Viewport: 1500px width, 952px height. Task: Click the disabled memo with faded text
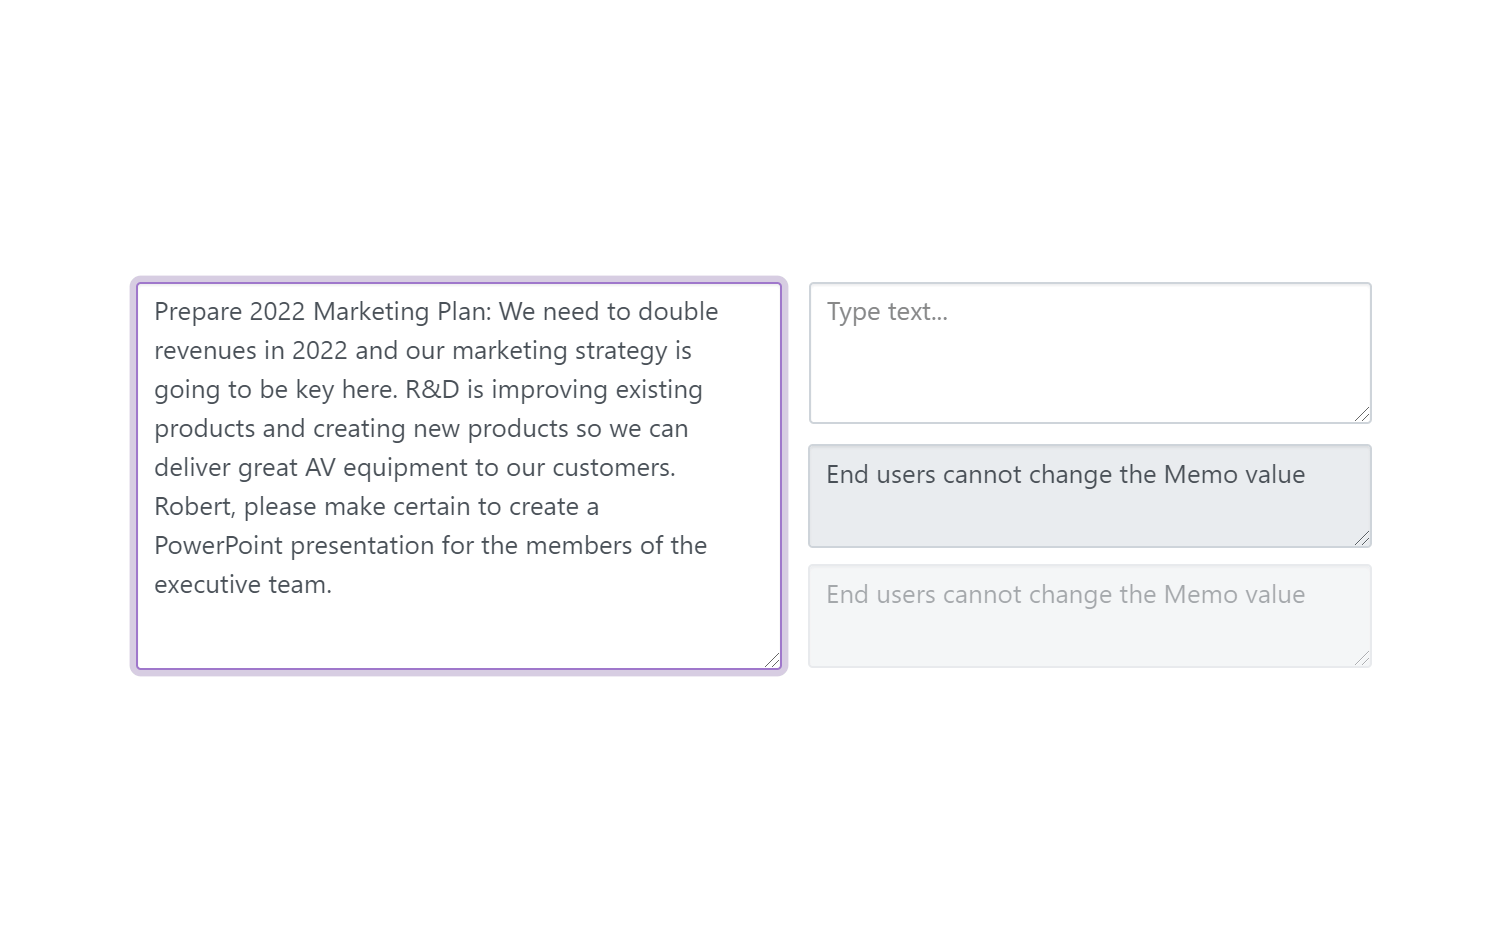click(x=1089, y=616)
